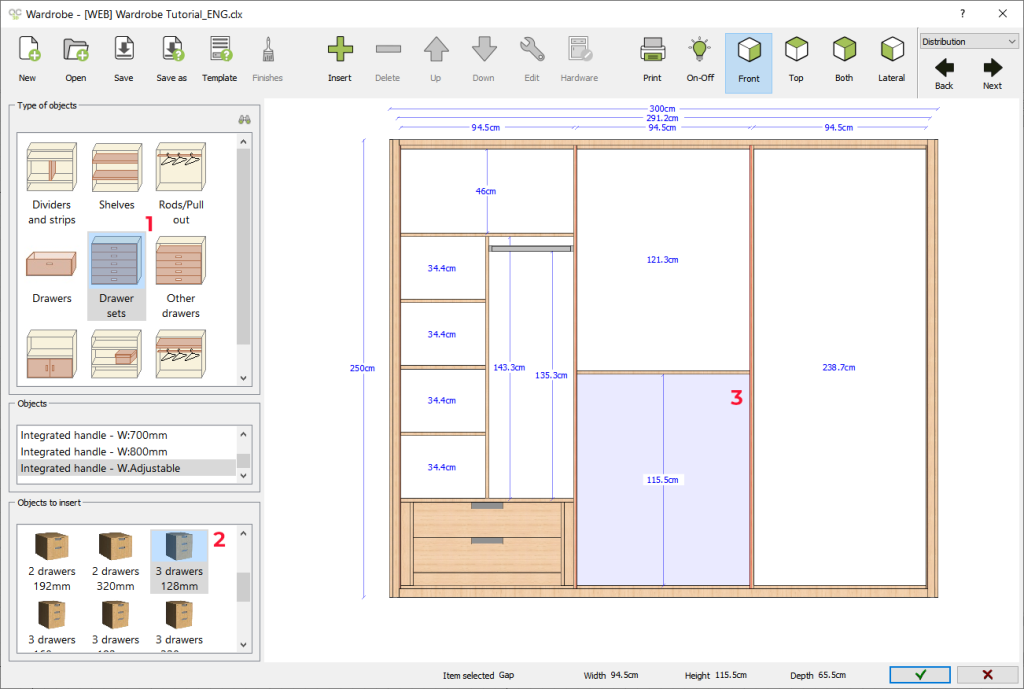Select Integrated handle - W:700mm
The image size is (1024, 689).
[x=126, y=435]
